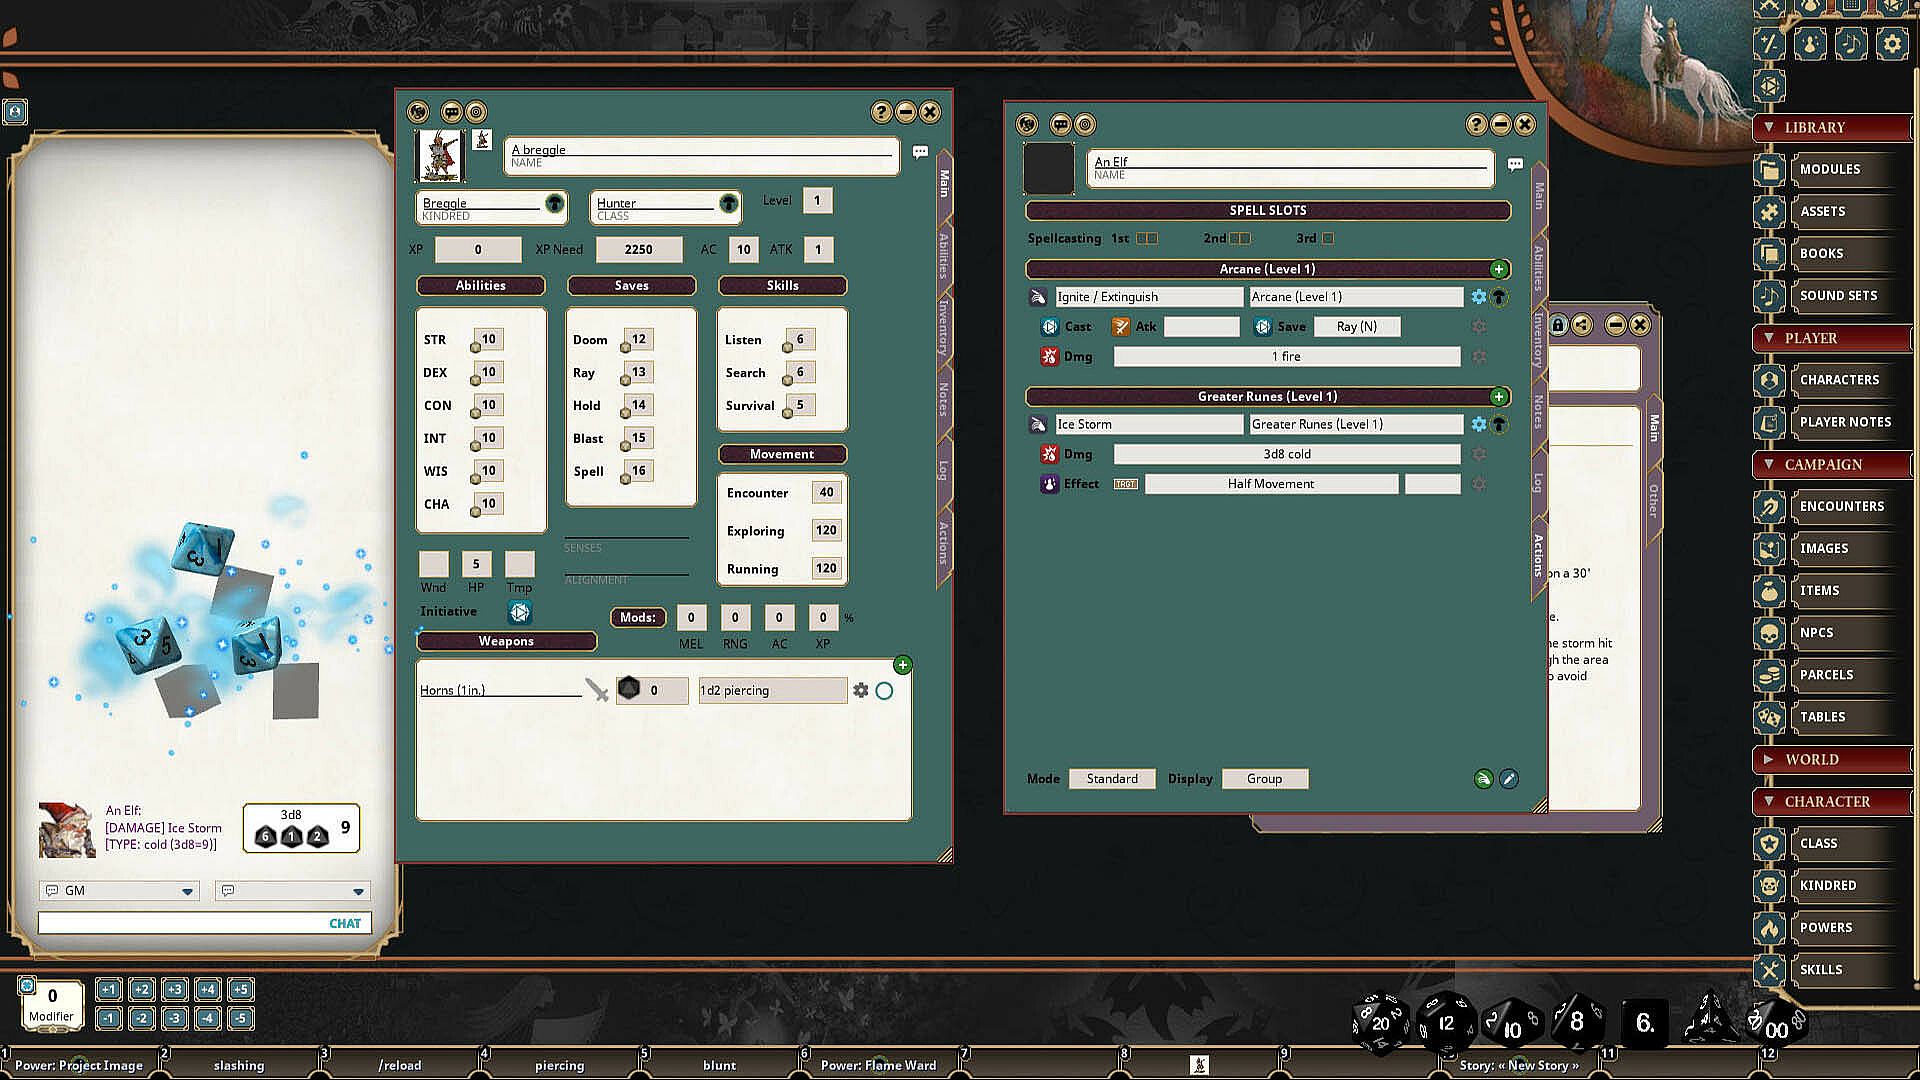Open Horns weapon settings gear
The width and height of the screenshot is (1920, 1080).
pyautogui.click(x=860, y=691)
